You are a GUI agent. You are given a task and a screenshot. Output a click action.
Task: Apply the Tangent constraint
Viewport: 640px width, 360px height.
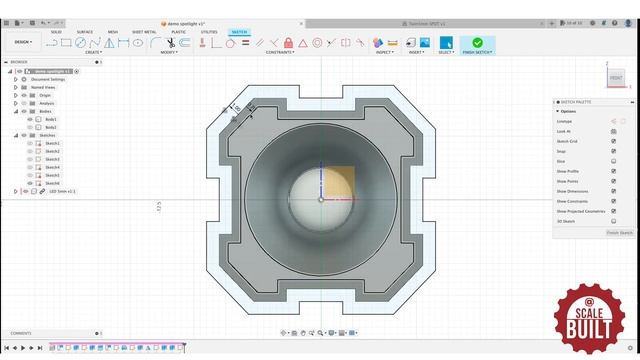[231, 43]
